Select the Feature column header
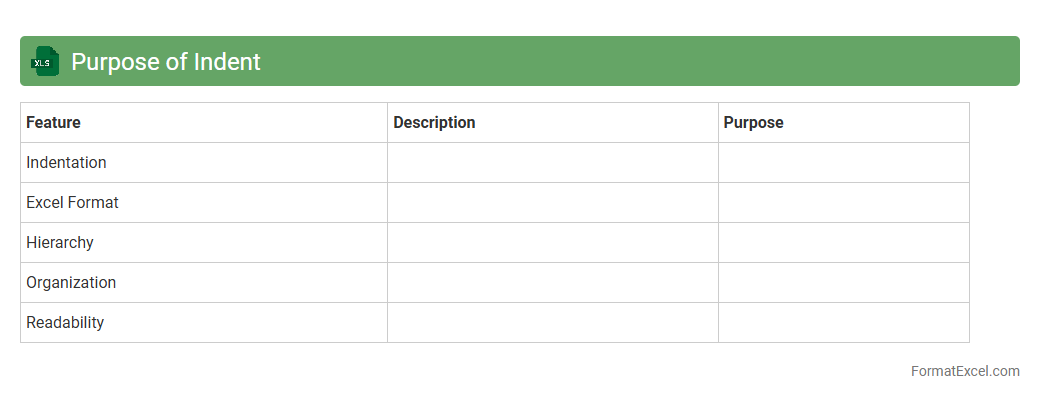Image resolution: width=1040 pixels, height=400 pixels. pyautogui.click(x=53, y=122)
